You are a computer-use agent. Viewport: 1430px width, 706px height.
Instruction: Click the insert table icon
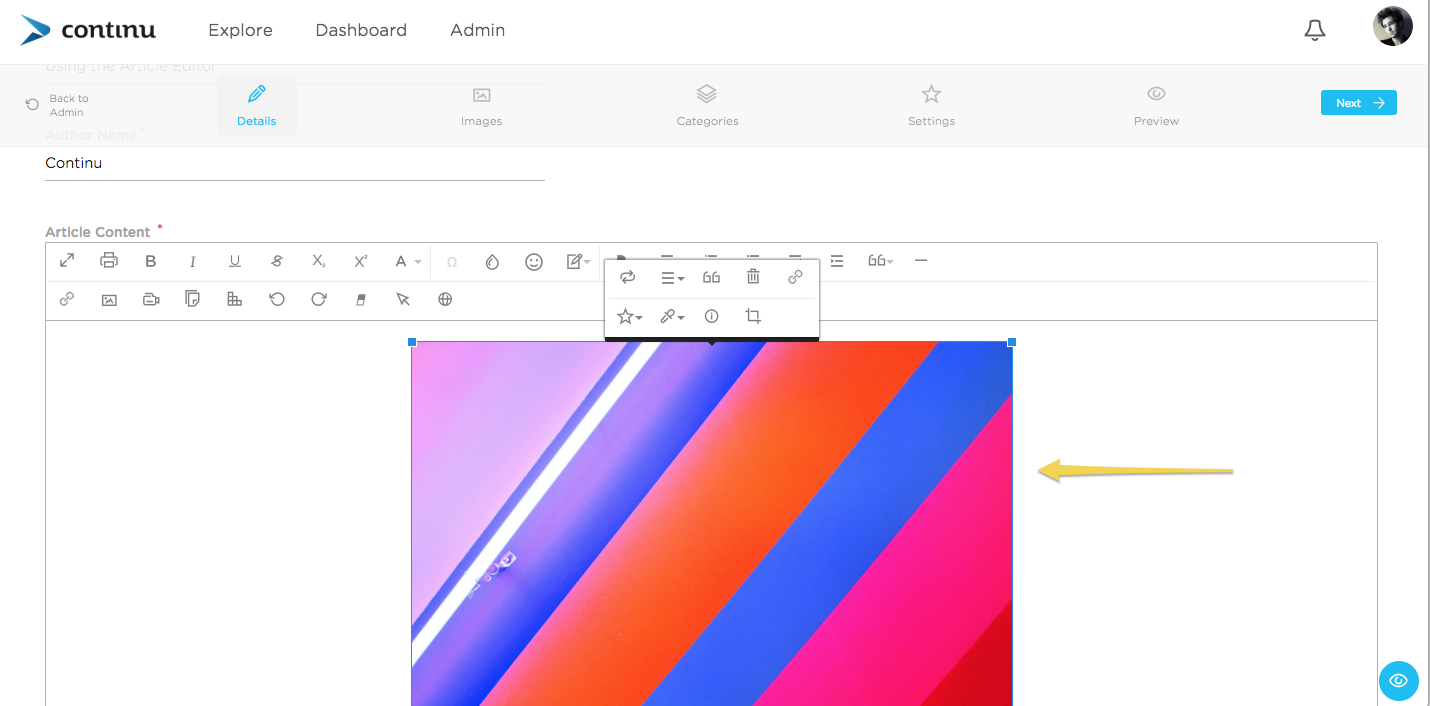235,299
